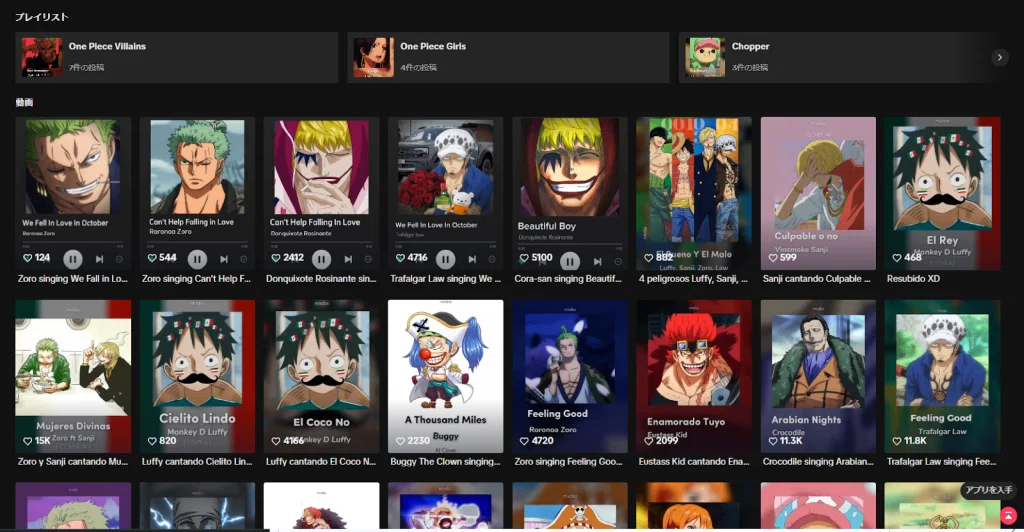1024x532 pixels.
Task: Open the Sanji Culpable o no thumbnail
Action: pyautogui.click(x=818, y=193)
